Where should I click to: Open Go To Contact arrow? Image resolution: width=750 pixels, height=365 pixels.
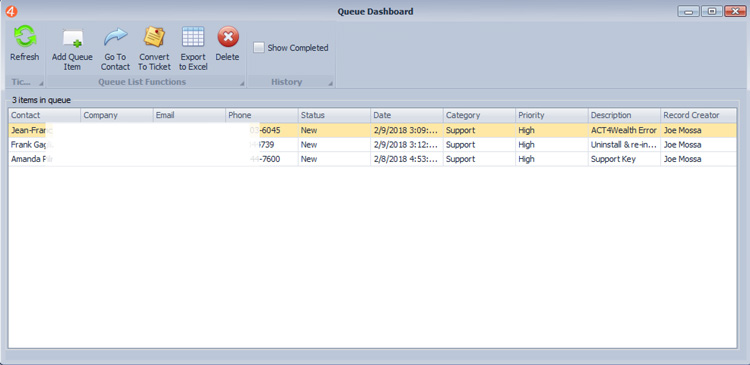[115, 37]
